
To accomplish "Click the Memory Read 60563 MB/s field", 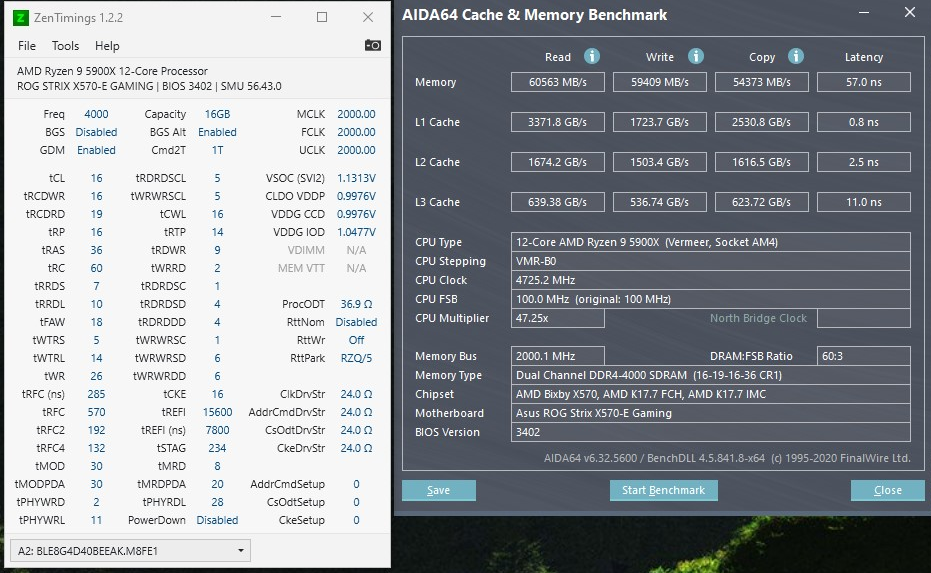I will [558, 82].
